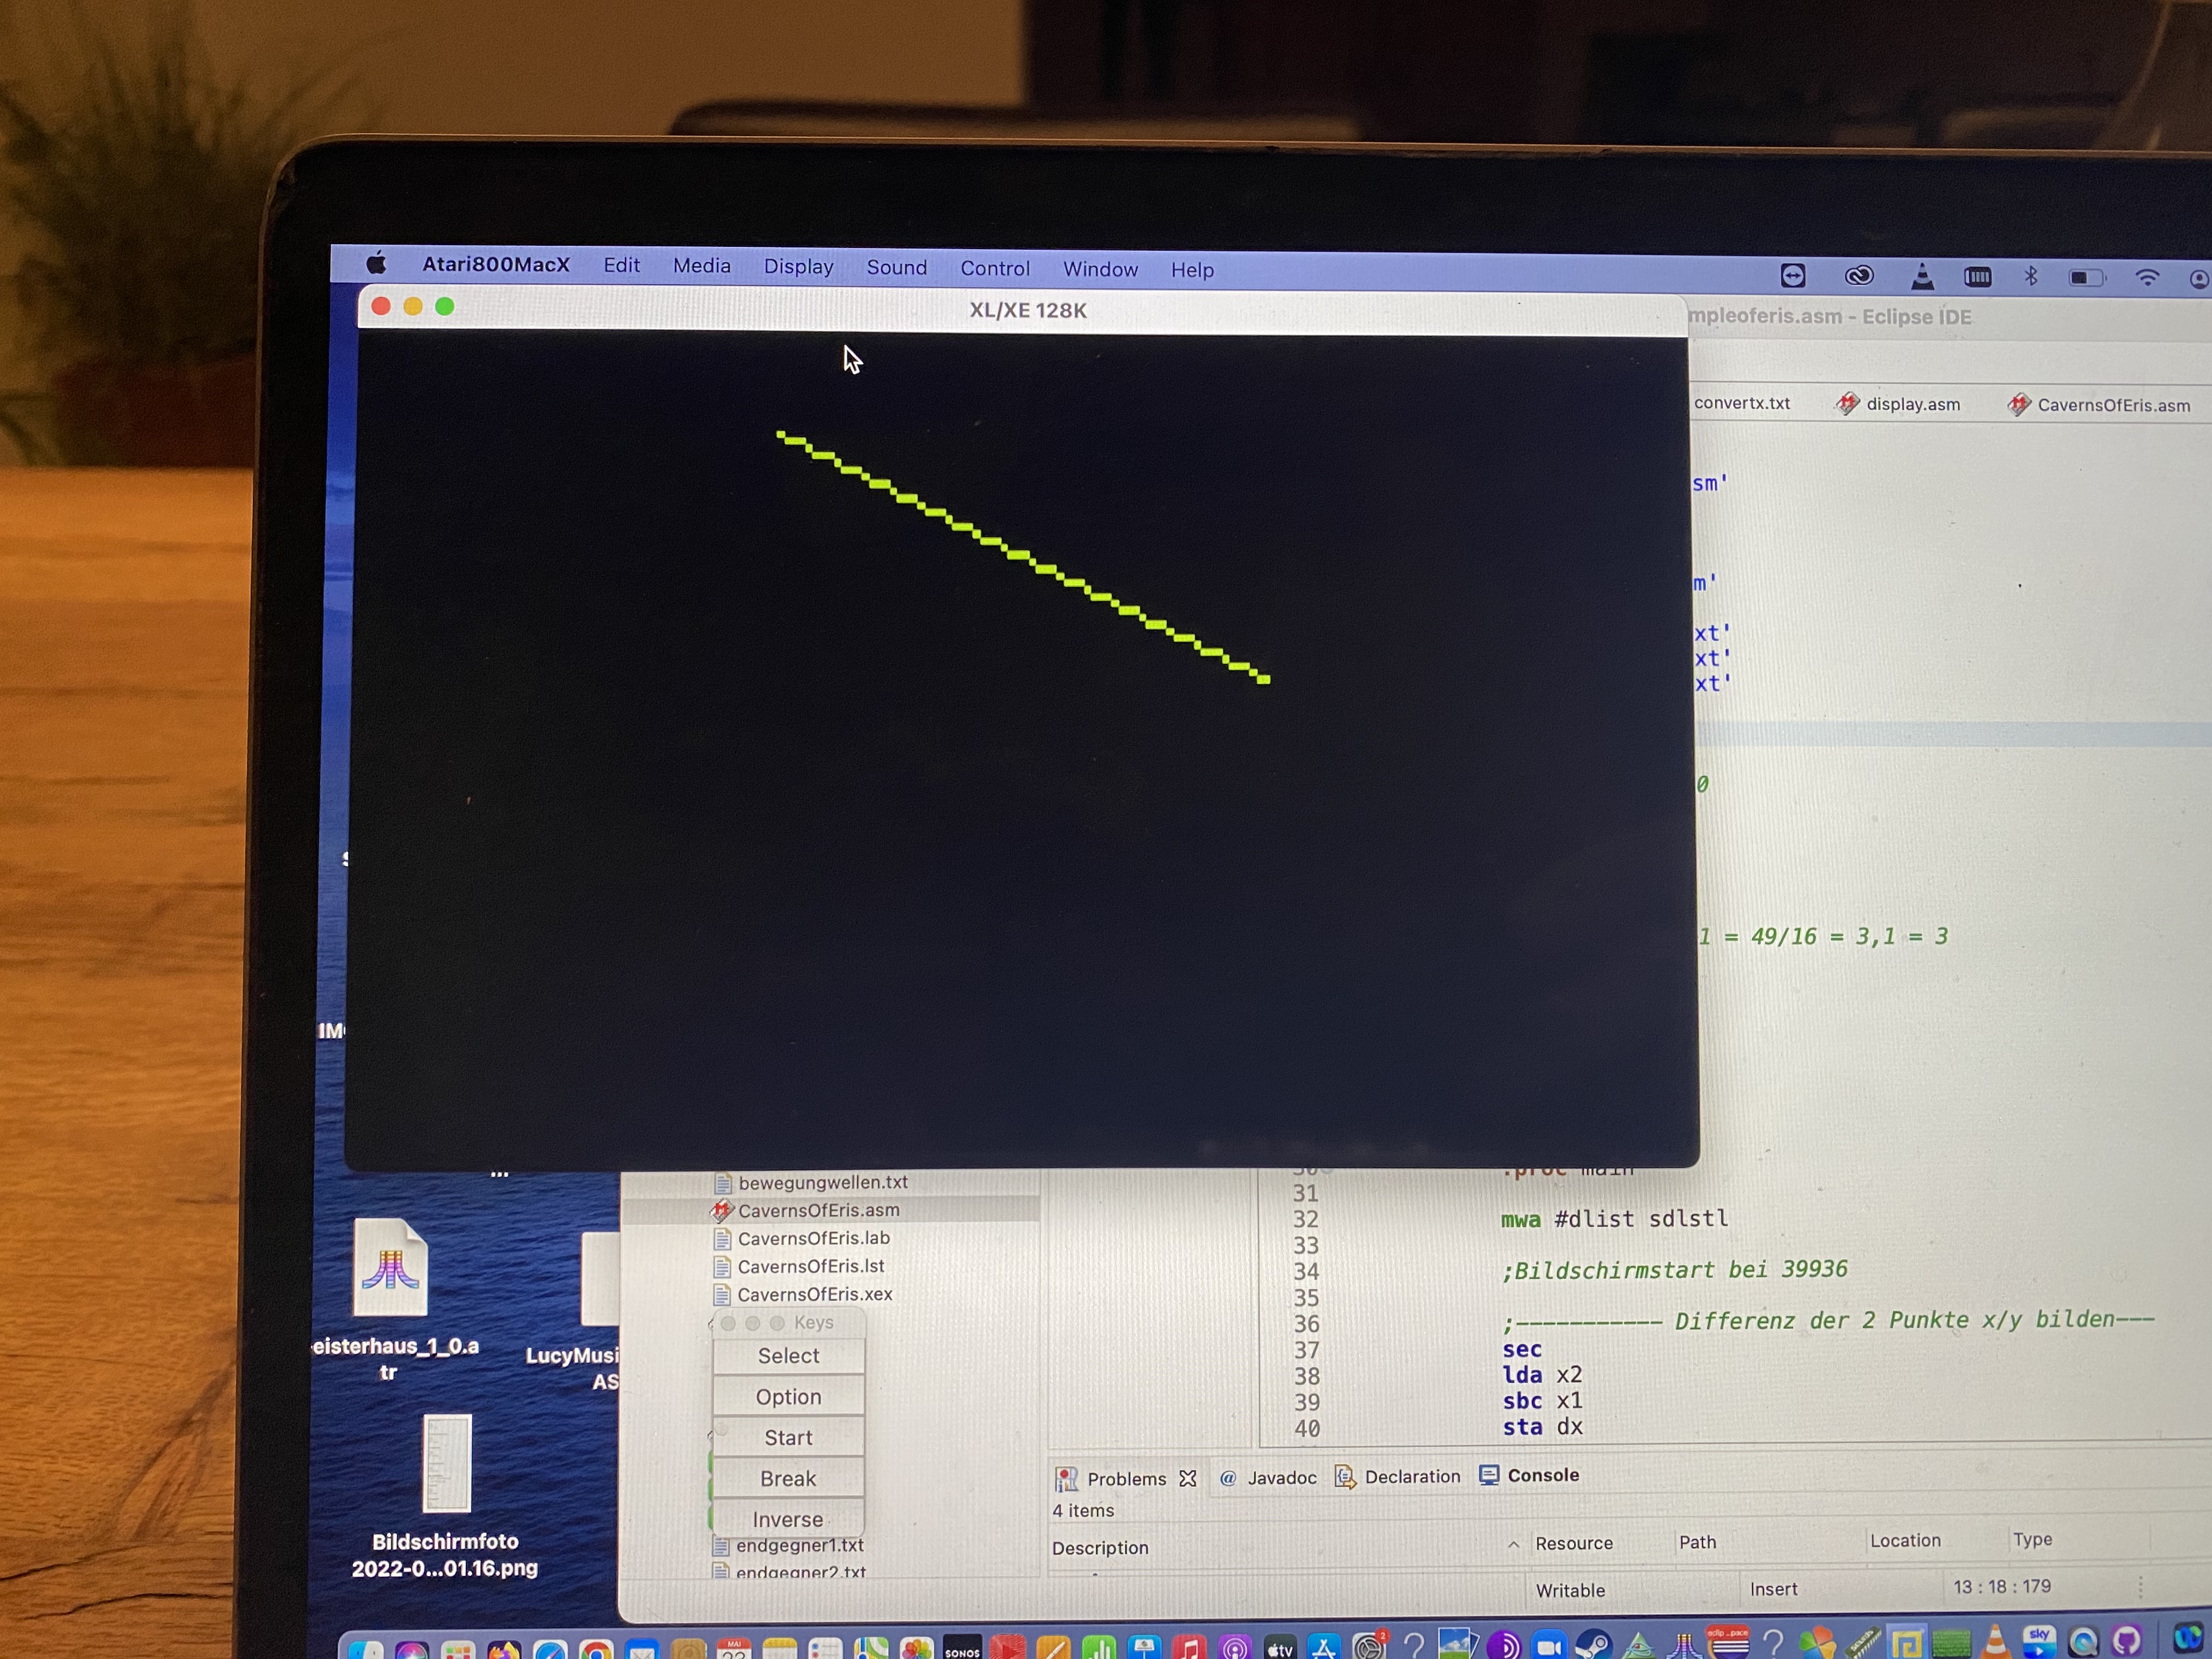Open the Bluetooth status menu

2030,276
